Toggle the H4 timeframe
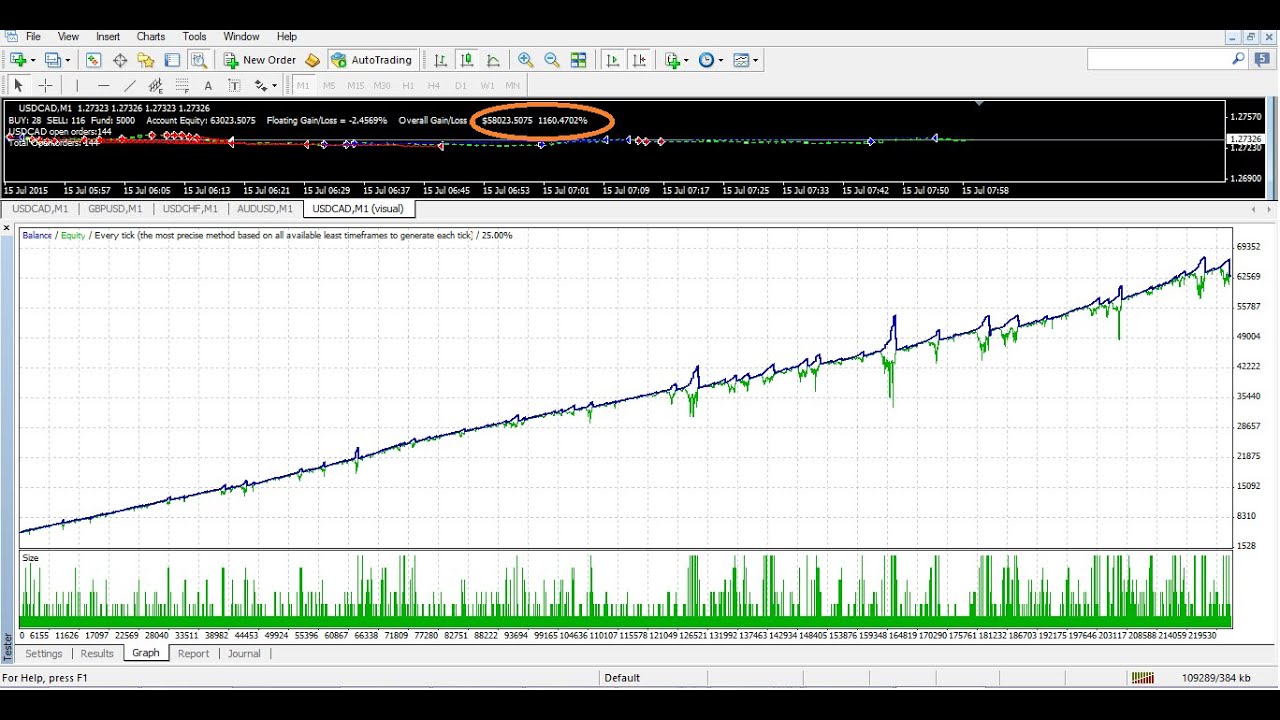Viewport: 1280px width, 720px height. (x=434, y=86)
